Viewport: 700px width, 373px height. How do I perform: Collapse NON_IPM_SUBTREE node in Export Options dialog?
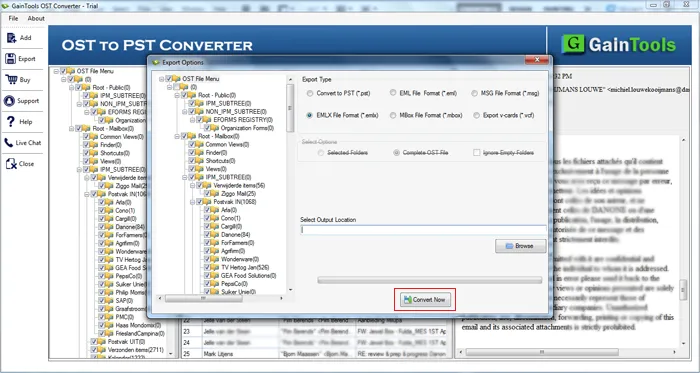[x=185, y=112]
